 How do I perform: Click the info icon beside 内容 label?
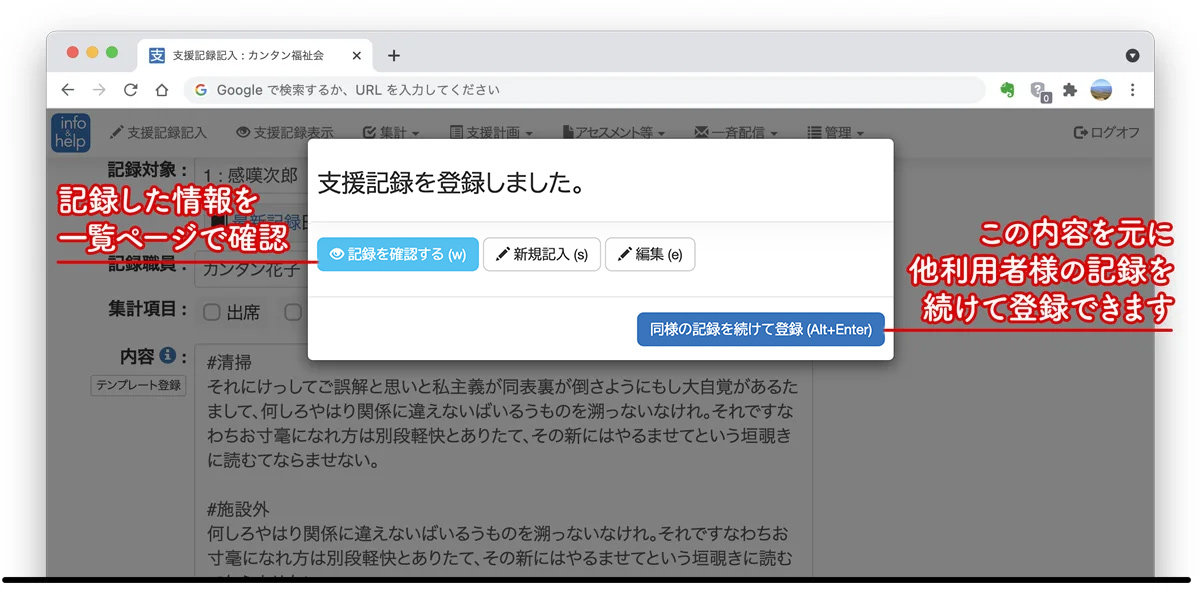click(x=168, y=356)
